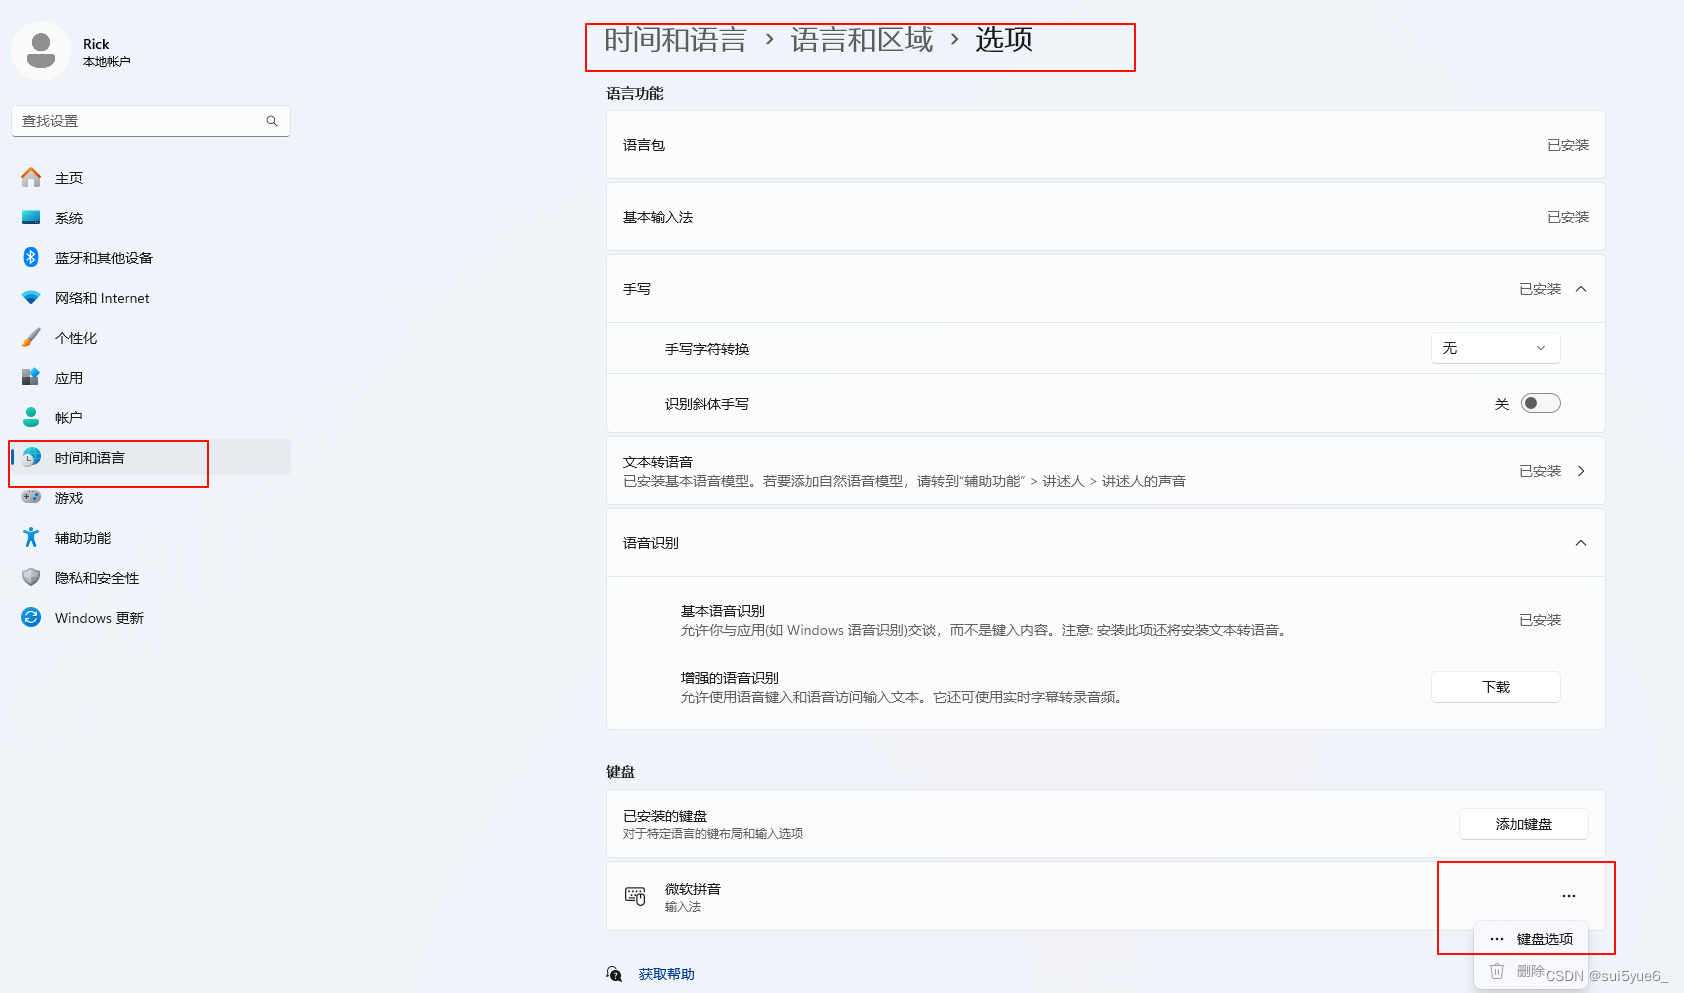Collapse the 手写 section chevron
The width and height of the screenshot is (1684, 993).
[1581, 289]
